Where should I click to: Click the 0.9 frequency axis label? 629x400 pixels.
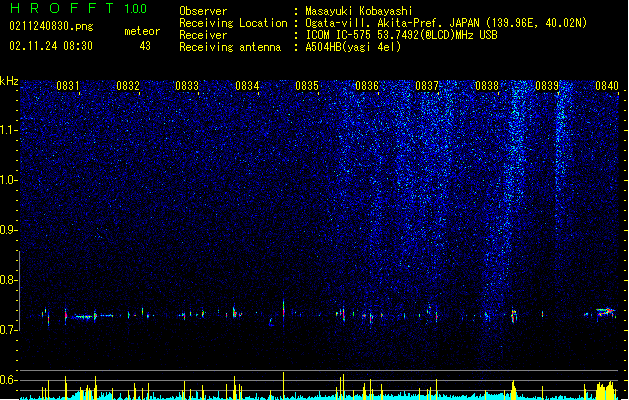coord(8,230)
